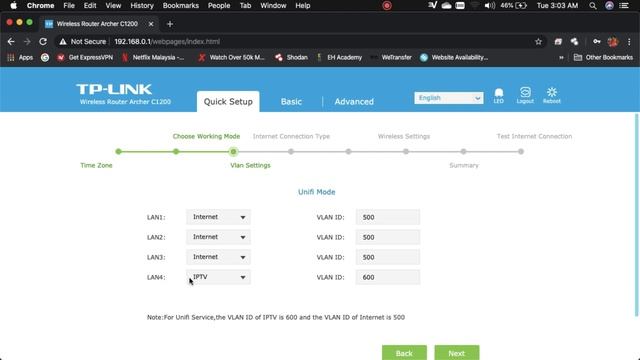Click the browser back arrow
640x360 pixels.
pyautogui.click(x=11, y=42)
